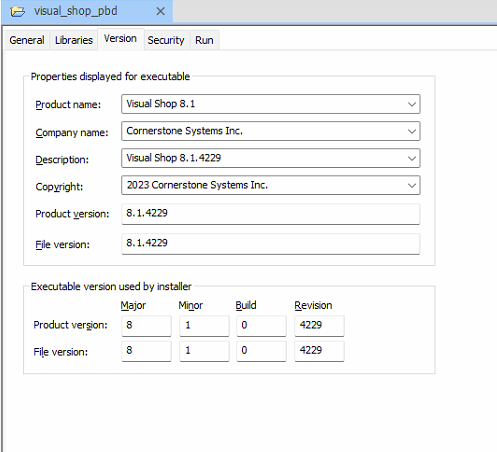This screenshot has width=497, height=452.
Task: Click the 'Description:' label
Action: click(x=62, y=160)
